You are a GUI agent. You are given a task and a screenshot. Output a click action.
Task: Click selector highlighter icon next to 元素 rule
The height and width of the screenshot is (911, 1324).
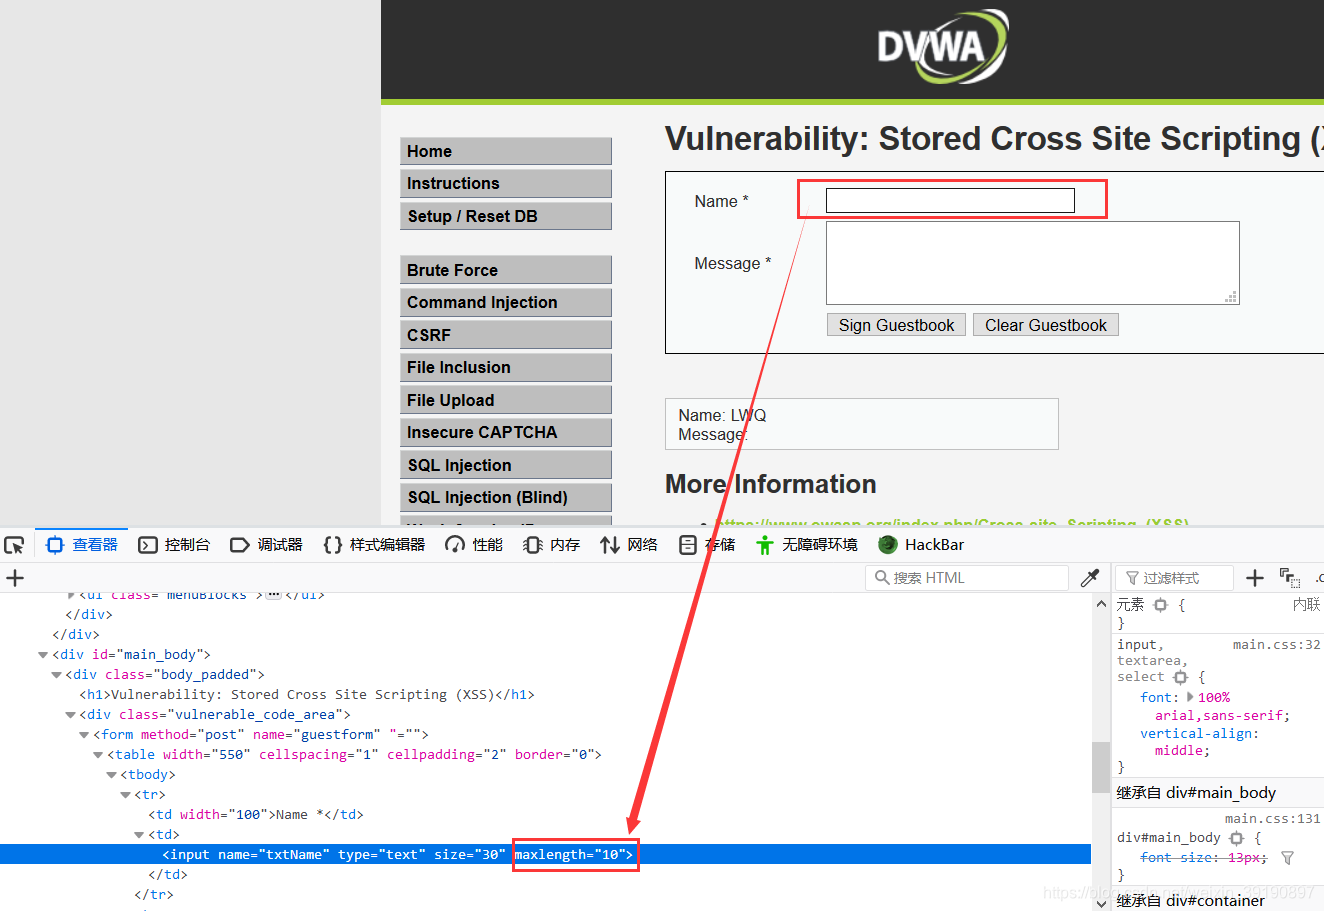(x=1160, y=605)
